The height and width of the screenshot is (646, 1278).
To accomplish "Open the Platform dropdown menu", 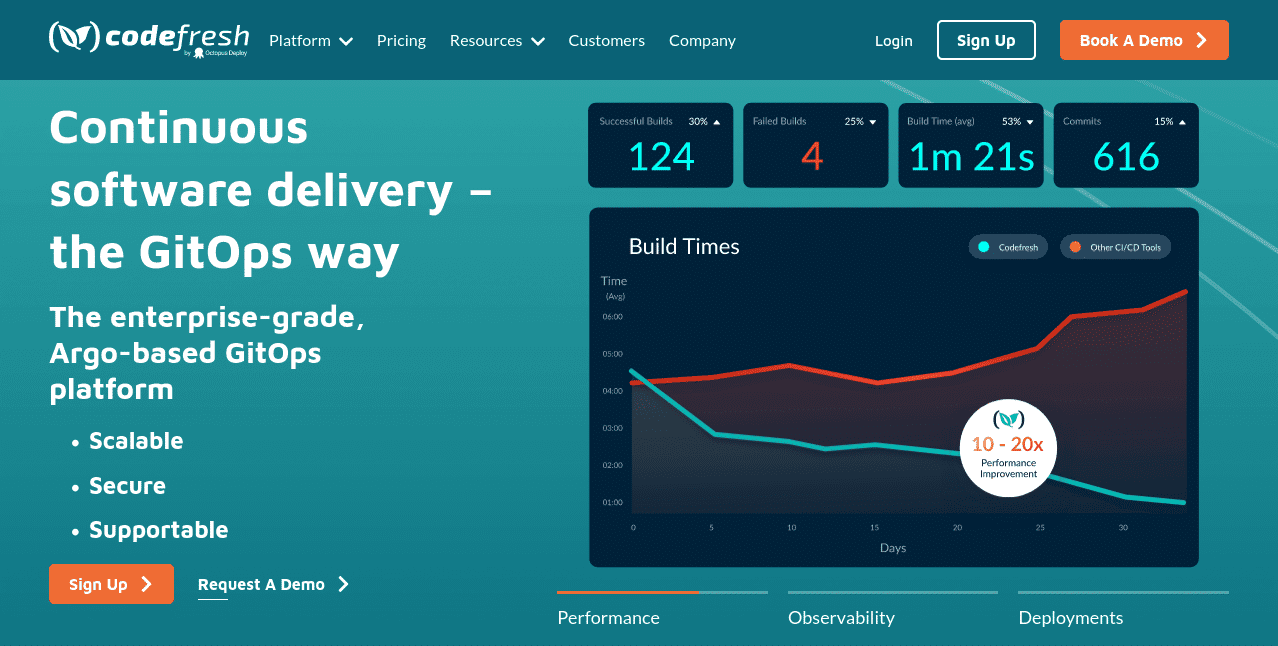I will (310, 40).
